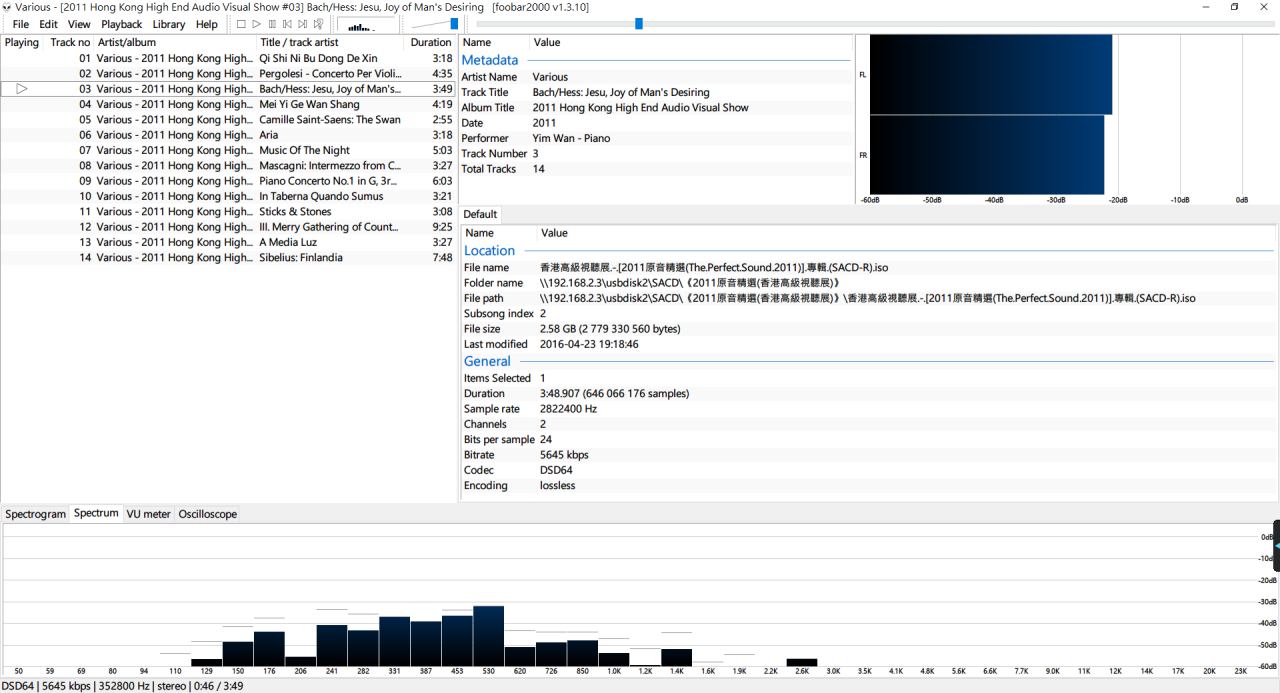The height and width of the screenshot is (693, 1280).
Task: Click the Stop playback button
Action: click(x=241, y=24)
